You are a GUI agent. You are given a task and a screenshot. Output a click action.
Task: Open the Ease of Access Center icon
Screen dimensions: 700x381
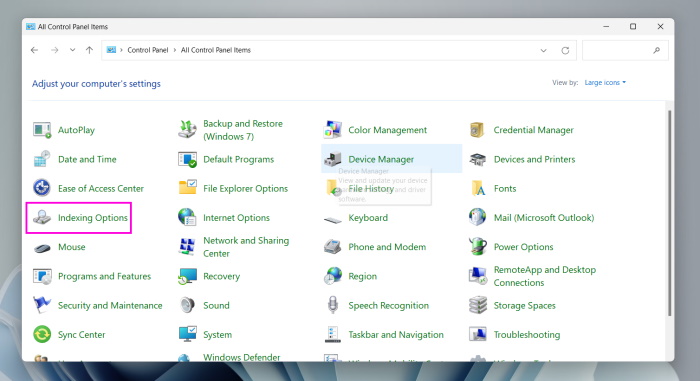(x=42, y=188)
